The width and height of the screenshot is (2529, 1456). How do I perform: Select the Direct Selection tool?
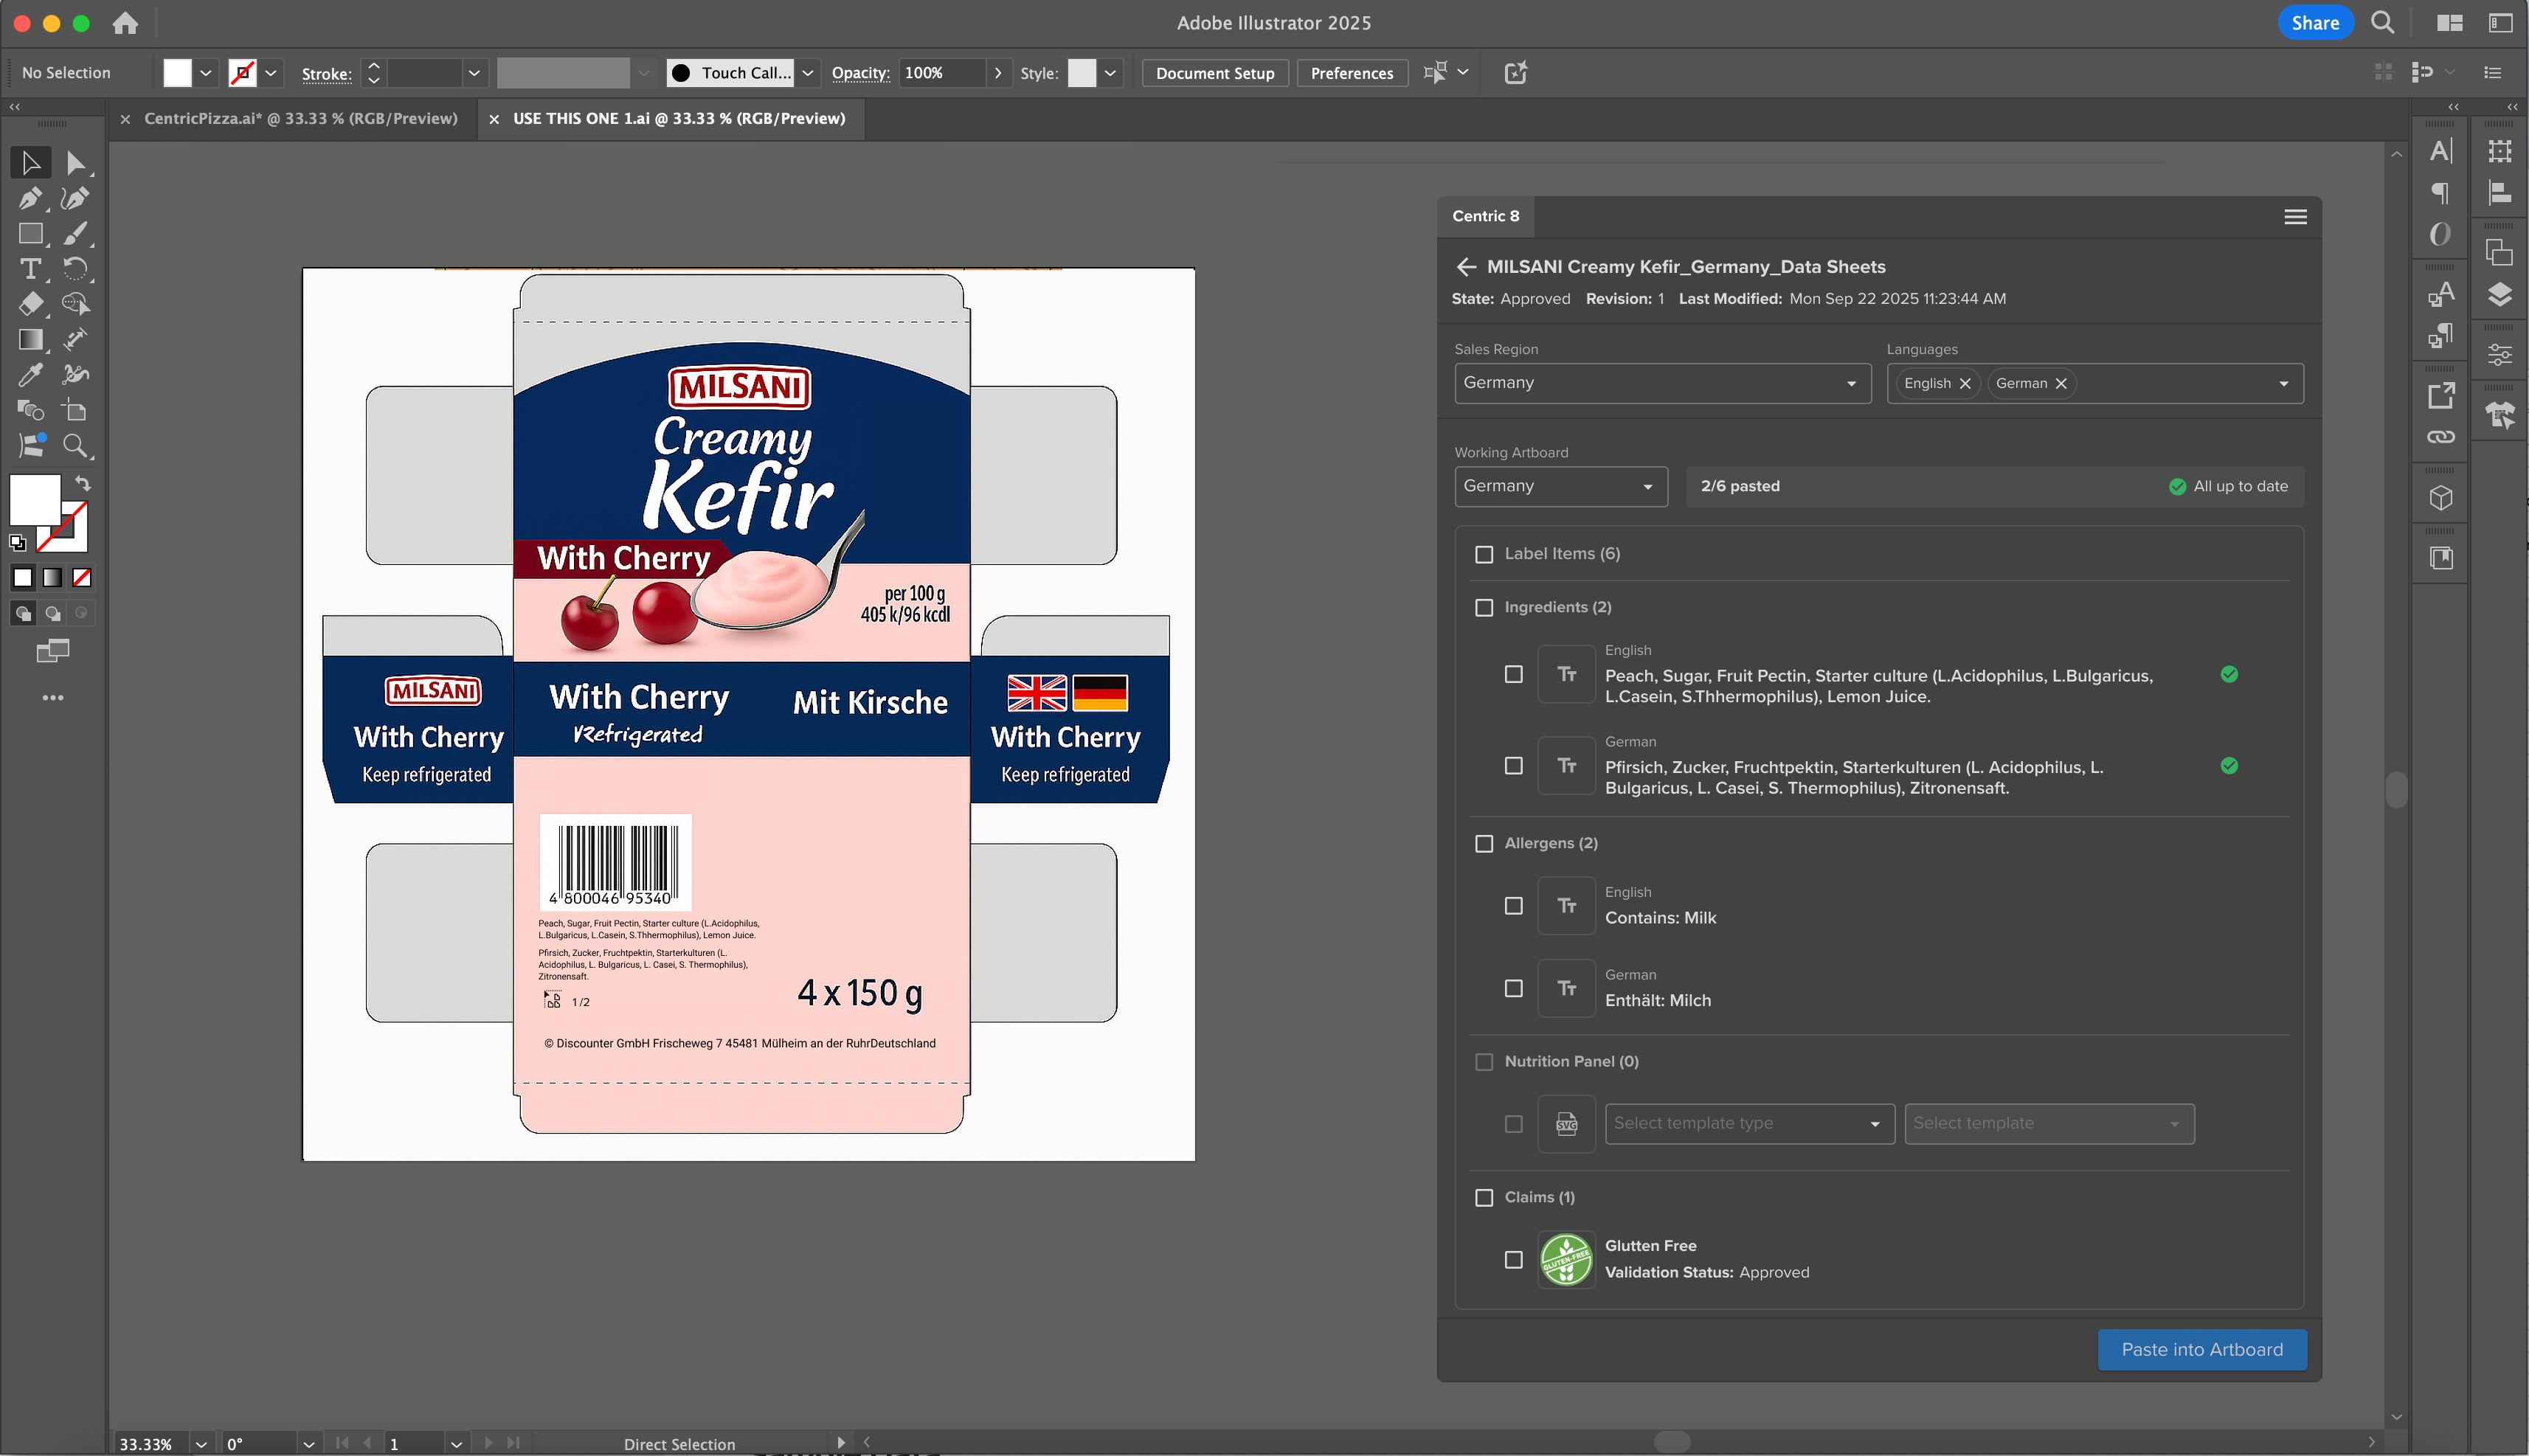75,163
